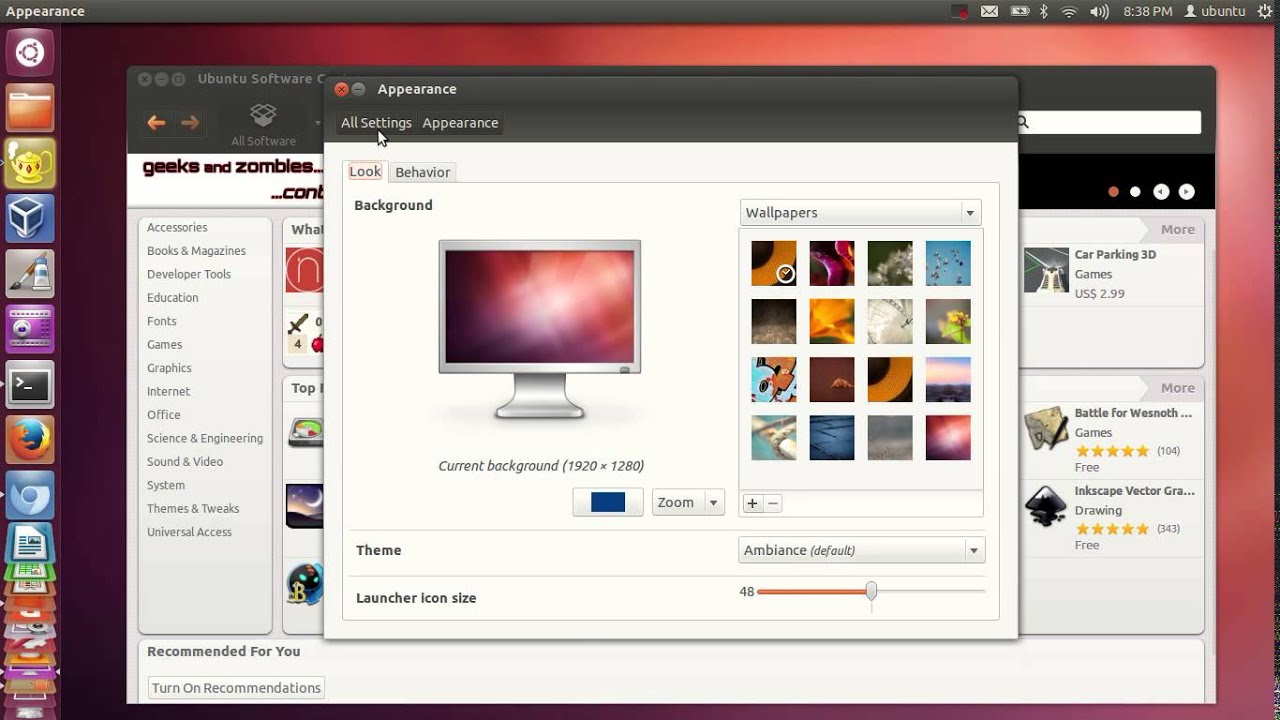Launch the yellow teapot app in launcher
The width and height of the screenshot is (1280, 720).
pyautogui.click(x=30, y=163)
